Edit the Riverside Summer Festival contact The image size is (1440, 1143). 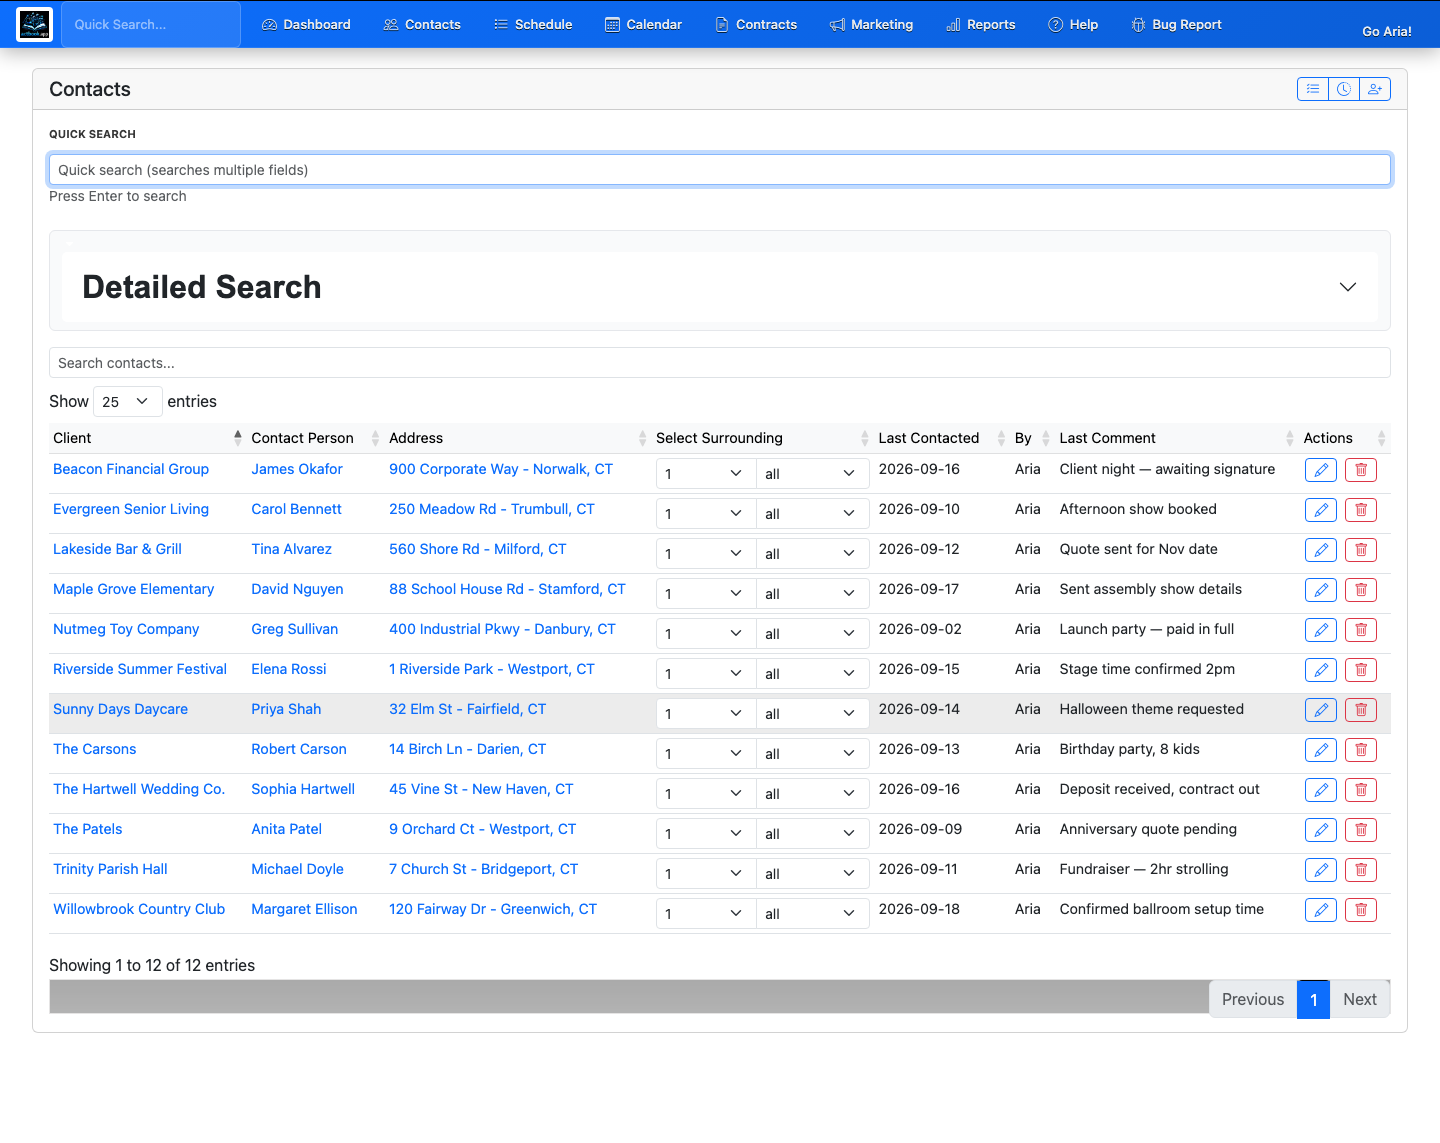coord(1321,670)
